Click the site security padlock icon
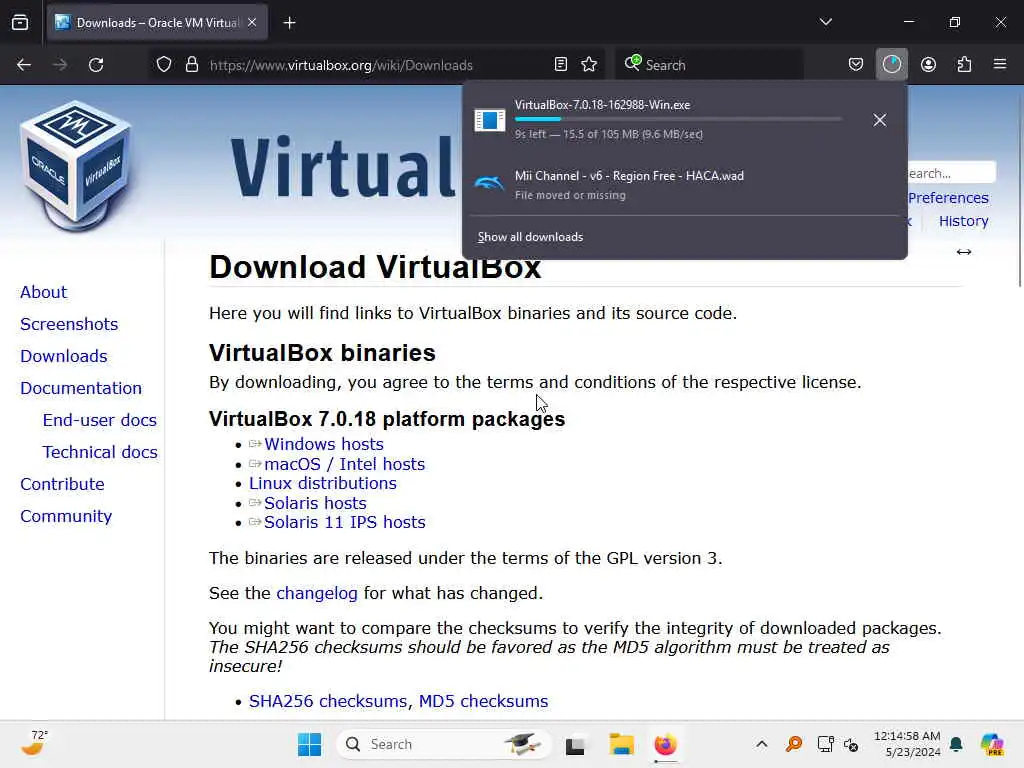Viewport: 1024px width, 768px height. pyautogui.click(x=191, y=65)
